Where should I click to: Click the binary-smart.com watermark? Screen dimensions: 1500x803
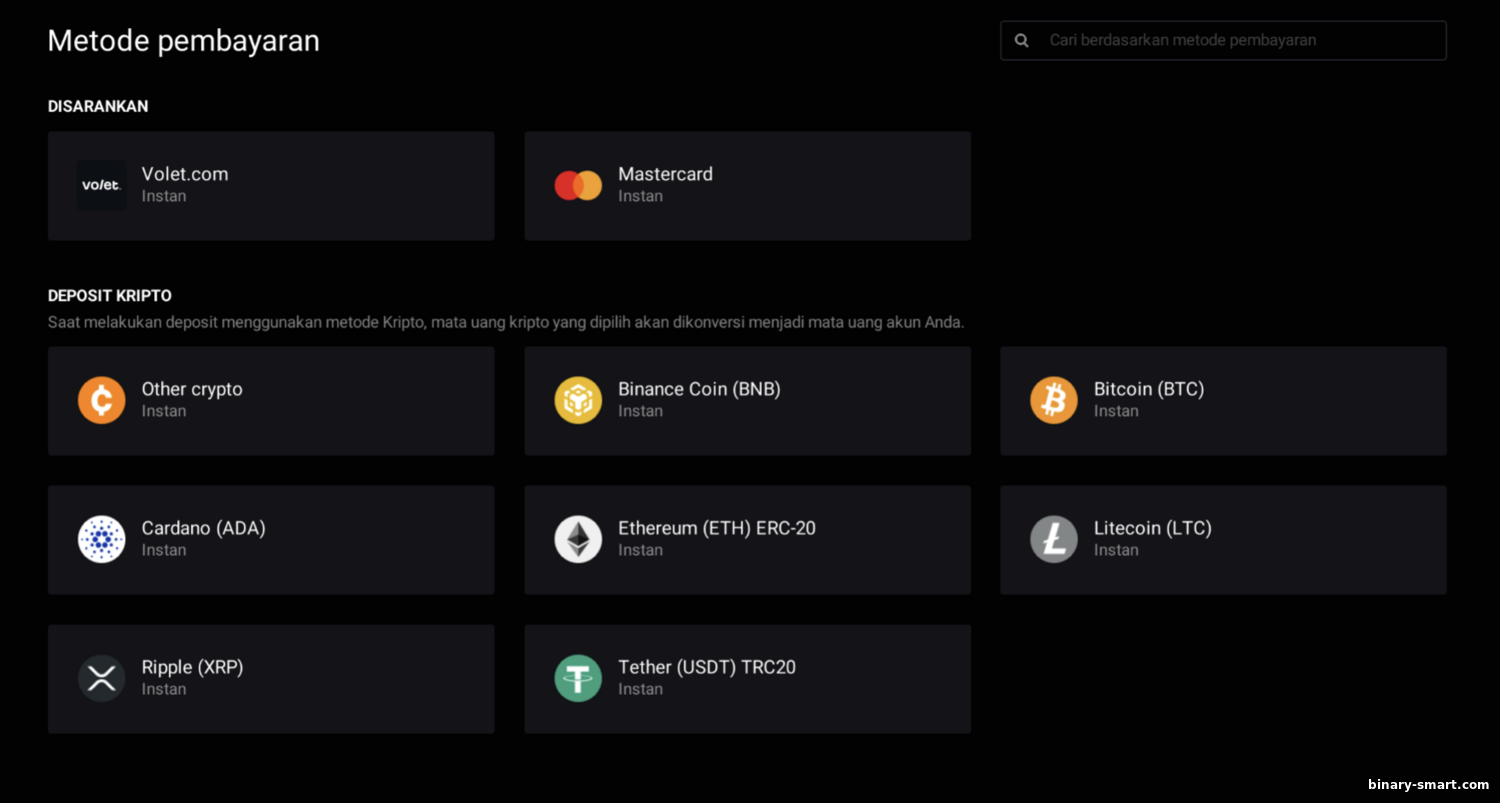(1427, 785)
